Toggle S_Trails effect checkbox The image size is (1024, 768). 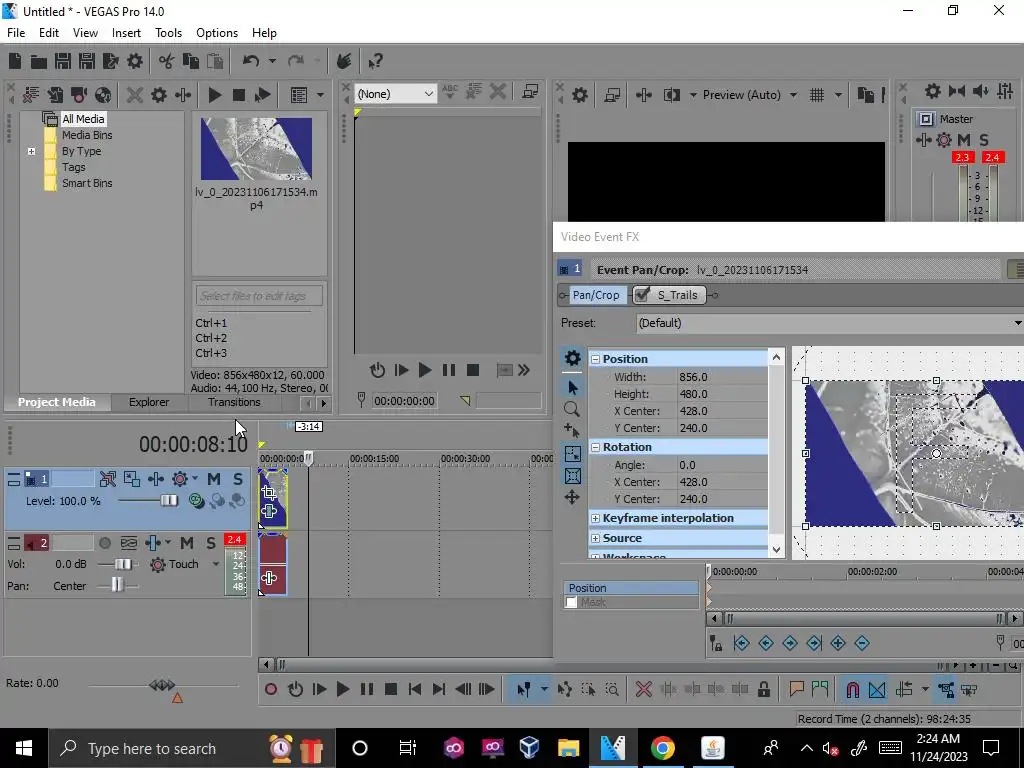pyautogui.click(x=643, y=295)
